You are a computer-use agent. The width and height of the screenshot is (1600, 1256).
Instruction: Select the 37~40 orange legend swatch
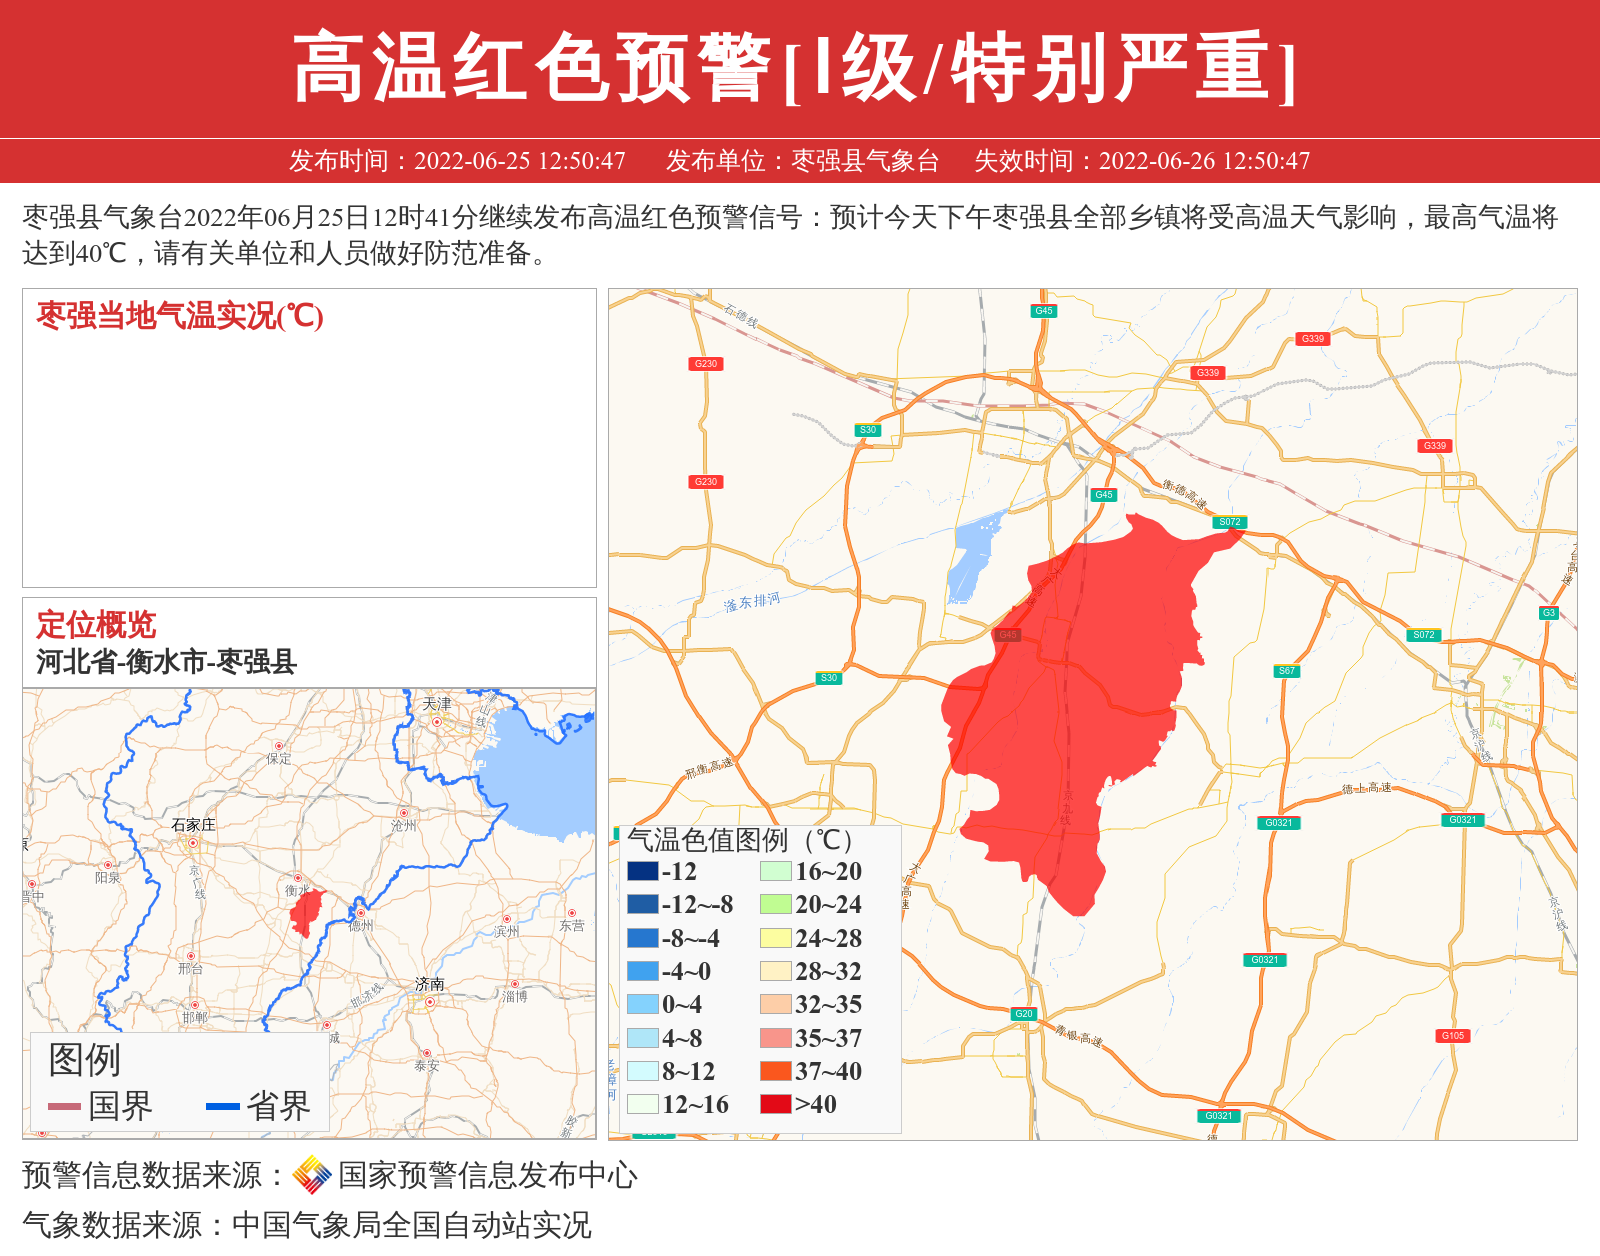coord(775,1071)
